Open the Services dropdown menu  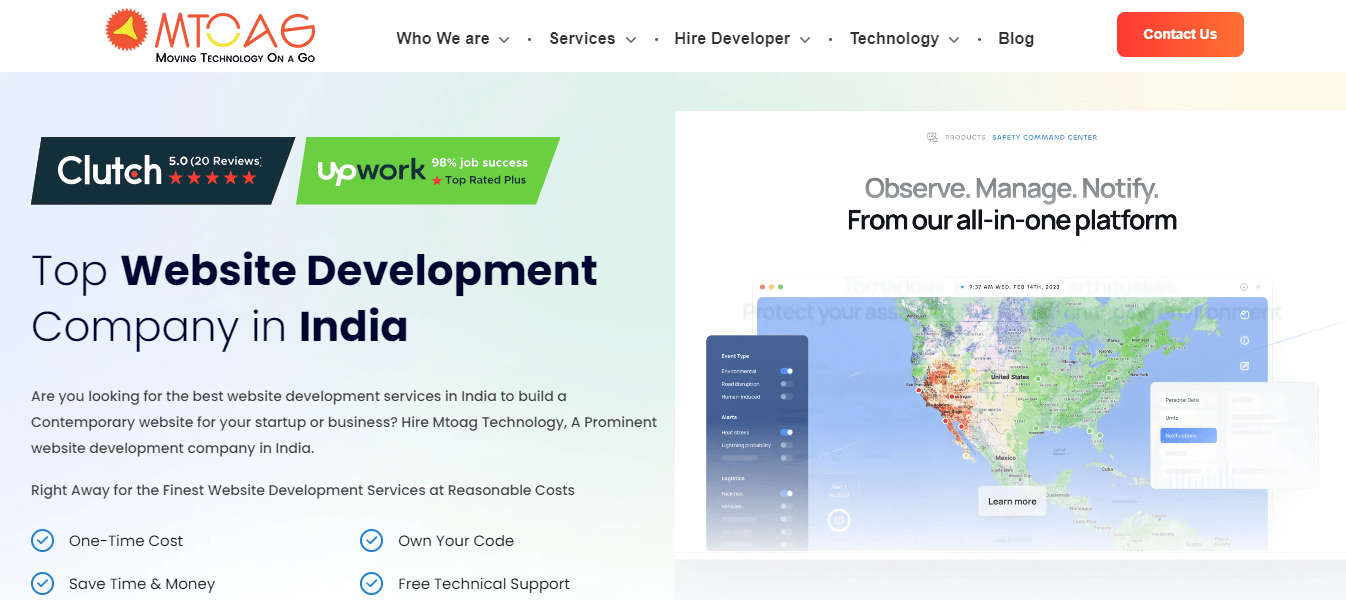592,39
